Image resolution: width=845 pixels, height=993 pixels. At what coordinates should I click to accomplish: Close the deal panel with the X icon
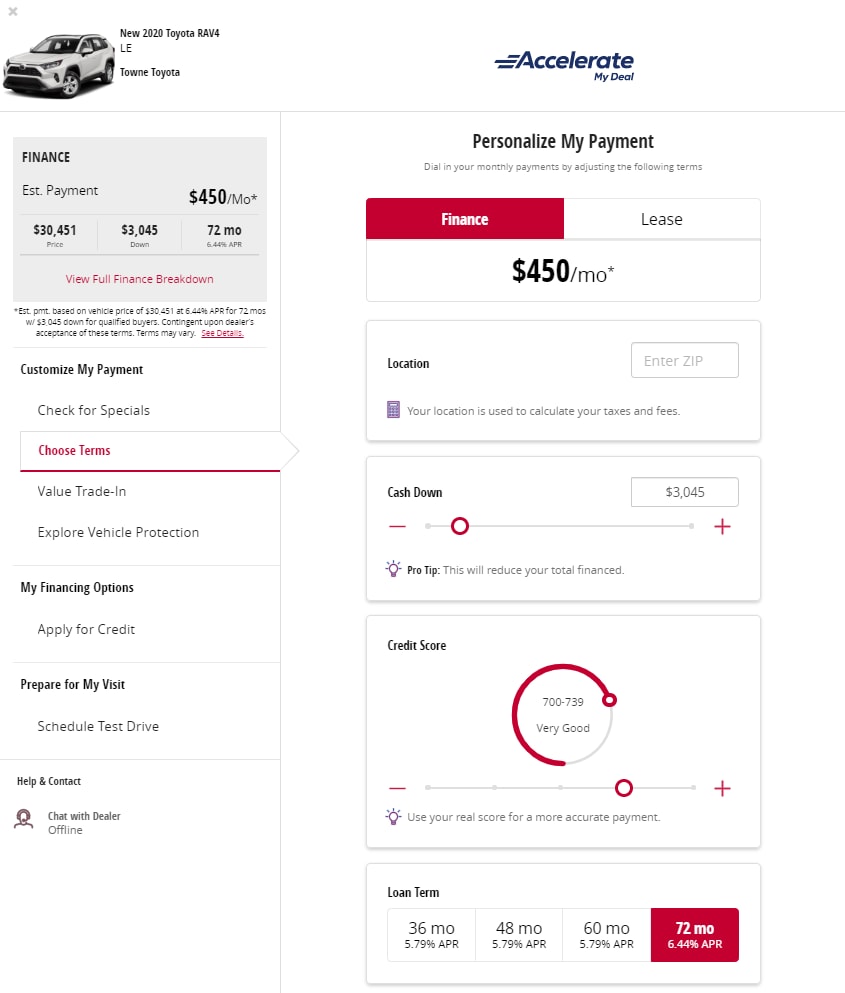coord(13,11)
